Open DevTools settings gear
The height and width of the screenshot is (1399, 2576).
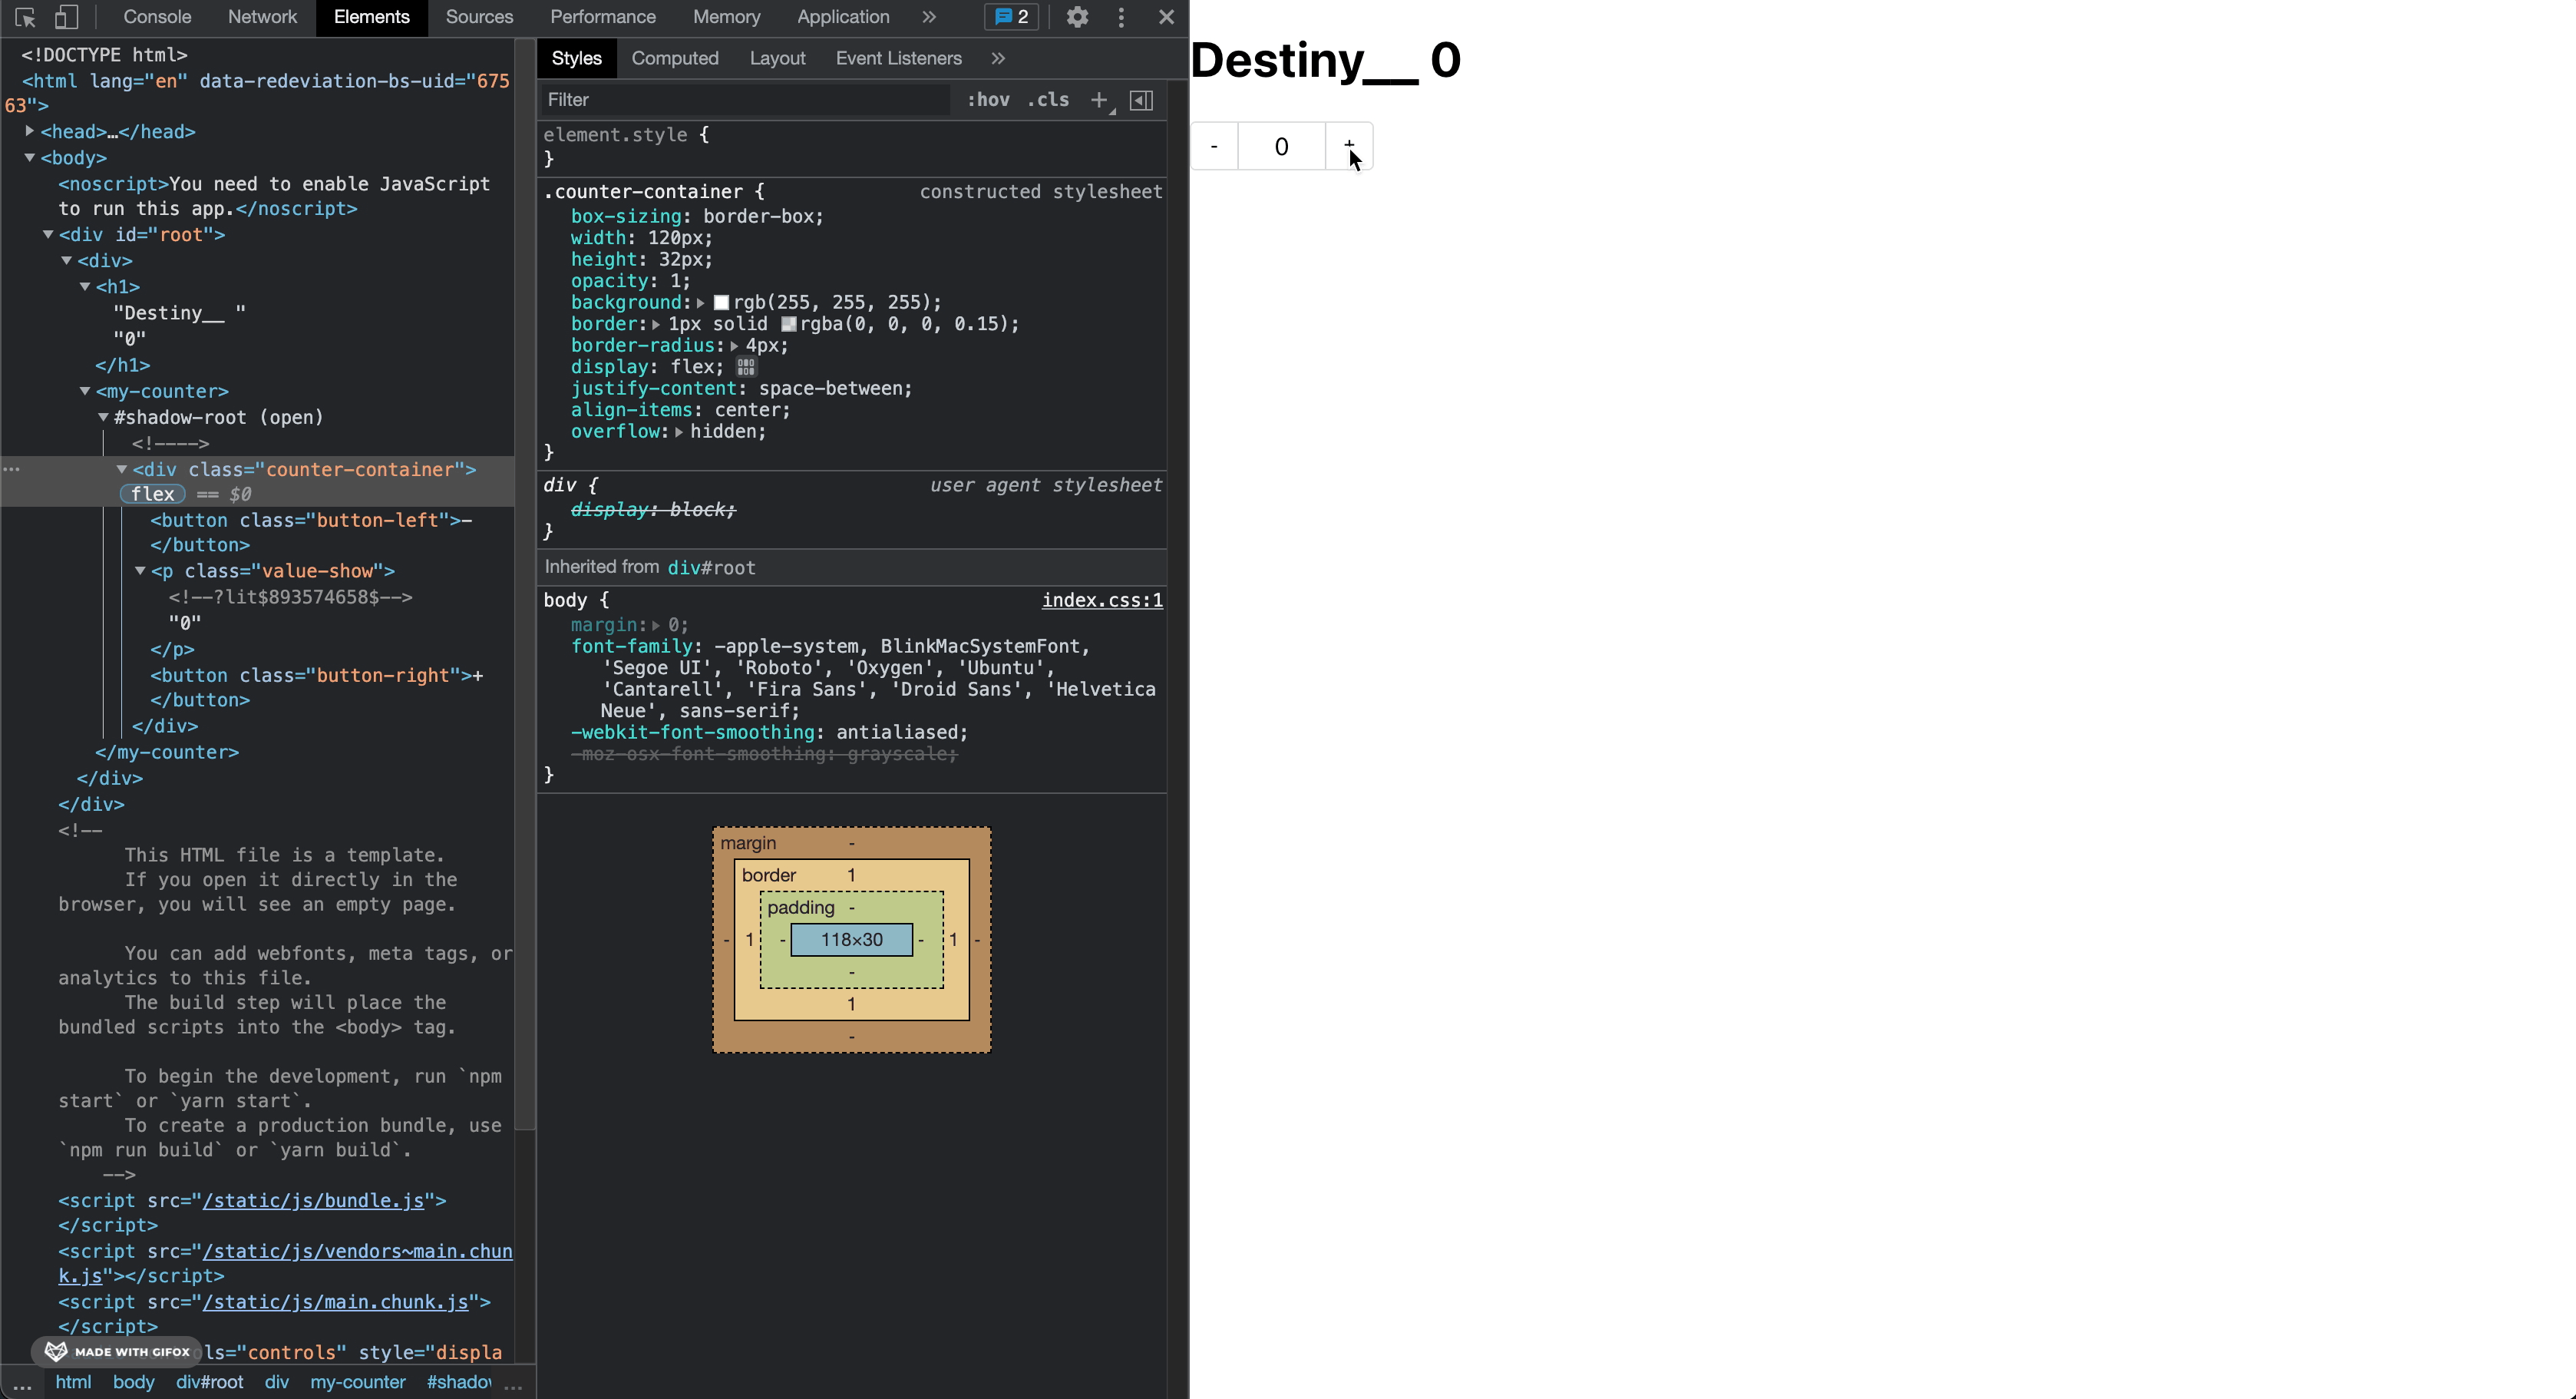click(1076, 17)
